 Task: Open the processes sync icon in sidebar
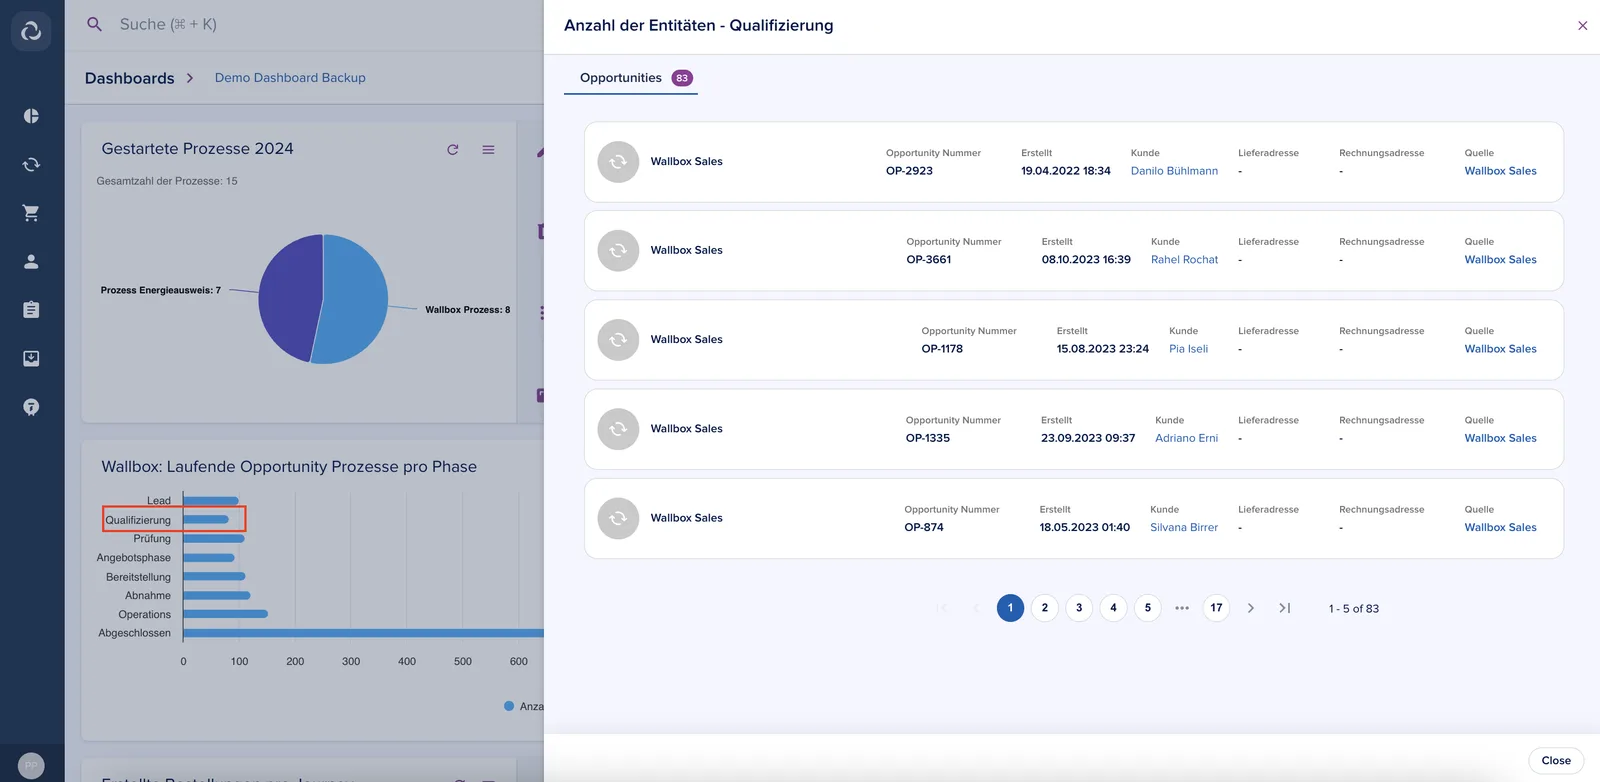(x=31, y=165)
